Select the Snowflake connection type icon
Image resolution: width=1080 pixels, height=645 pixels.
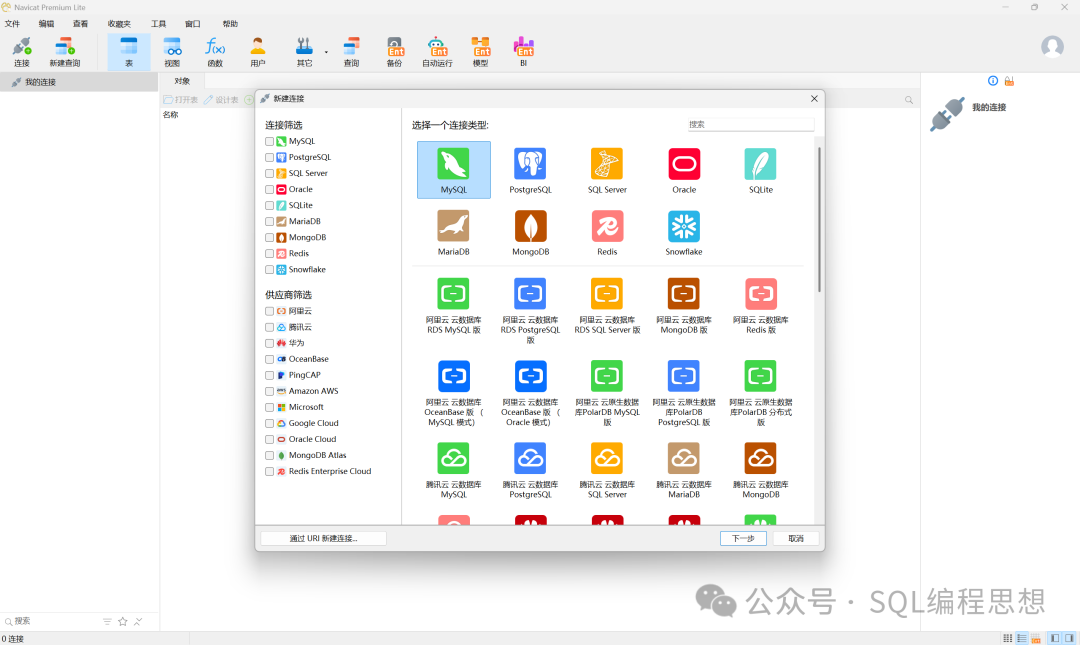pos(684,227)
